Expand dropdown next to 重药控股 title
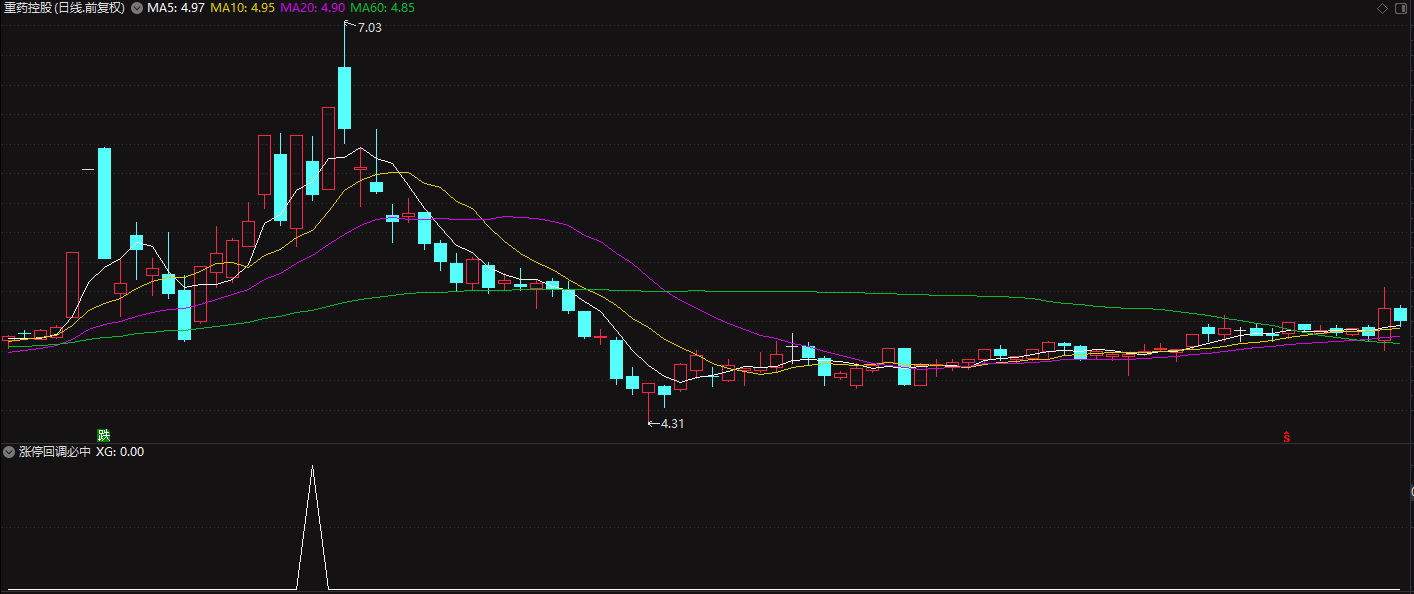1414x594 pixels. click(x=137, y=8)
